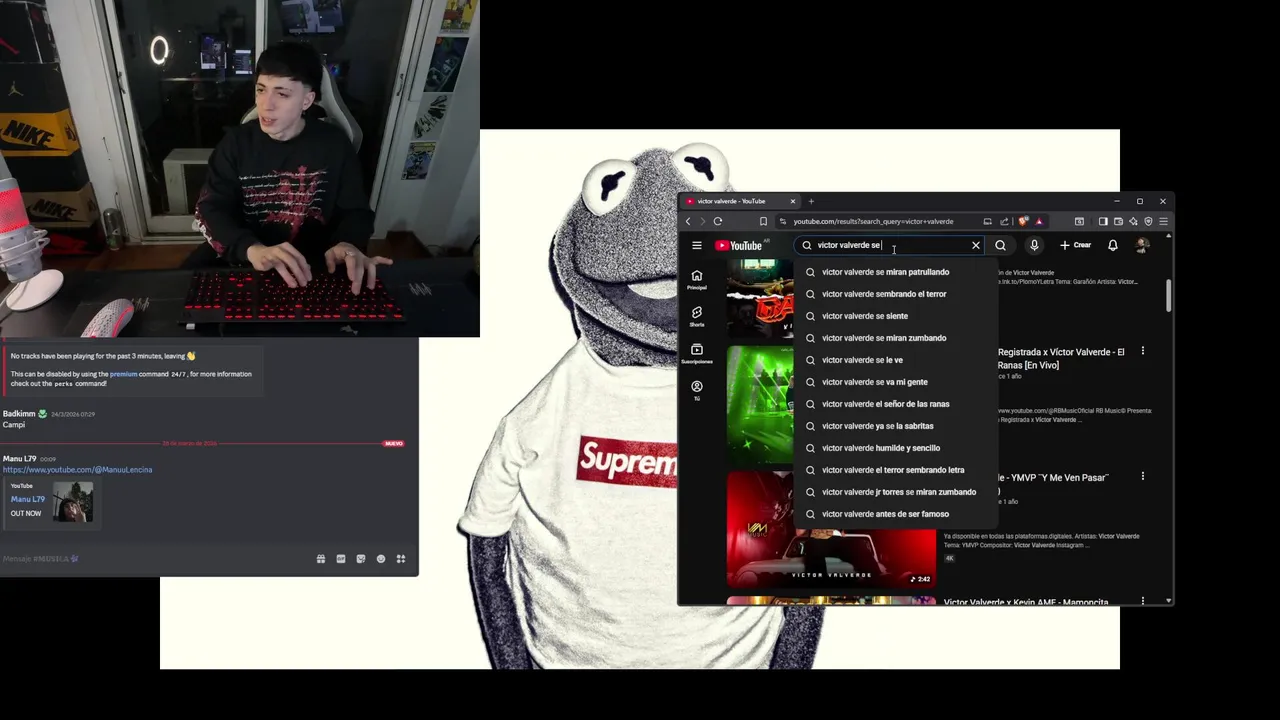Click the YouTube logo
This screenshot has width=1280, height=720.
pos(739,245)
